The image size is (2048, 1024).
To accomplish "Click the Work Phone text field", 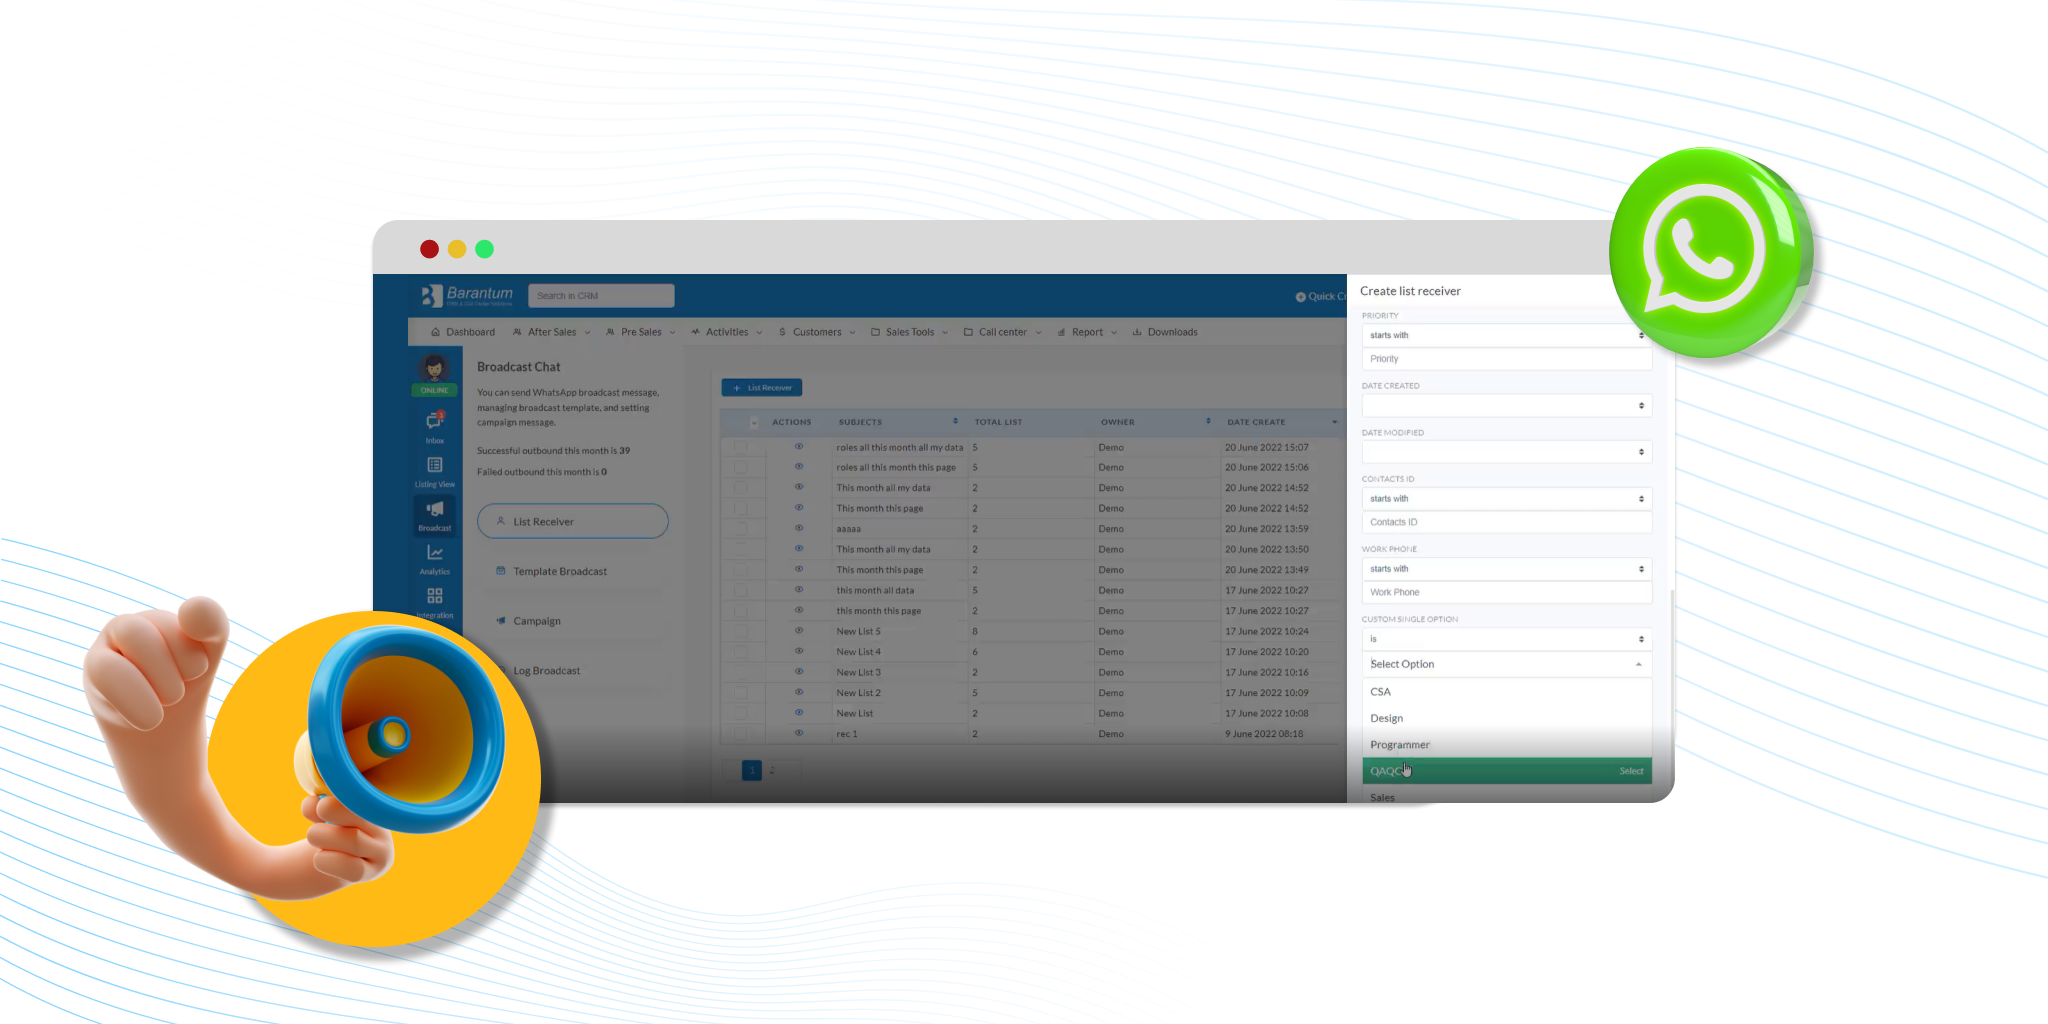I will click(1506, 592).
